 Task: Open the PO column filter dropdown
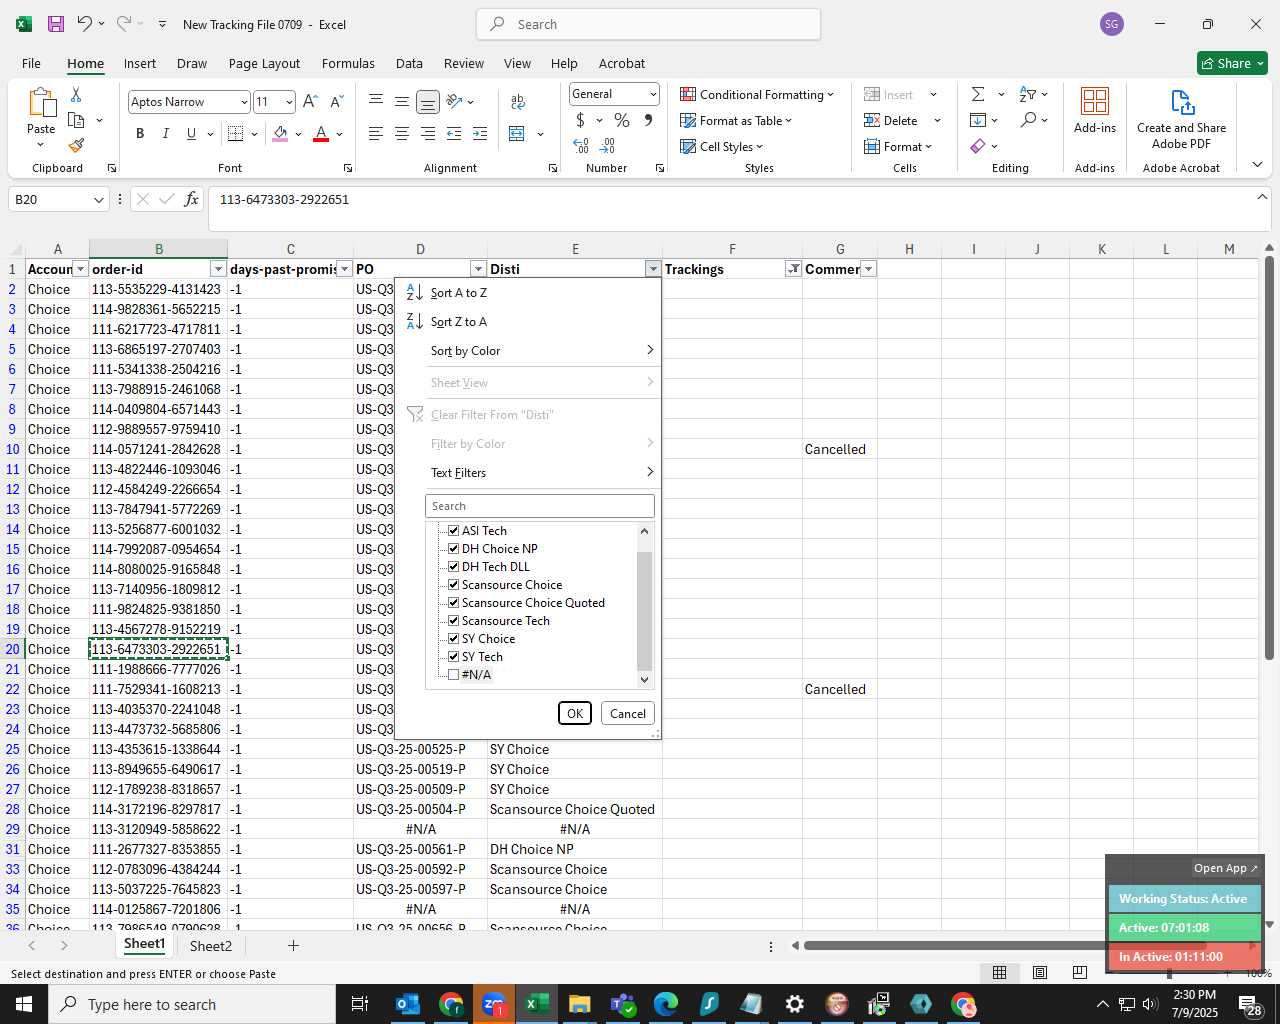[x=478, y=269]
